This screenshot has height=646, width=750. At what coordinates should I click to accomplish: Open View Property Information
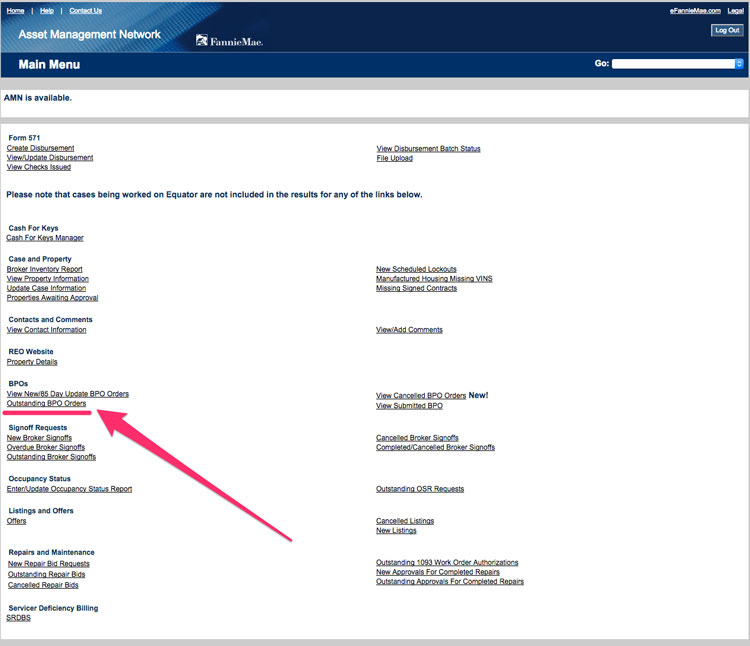coord(47,279)
